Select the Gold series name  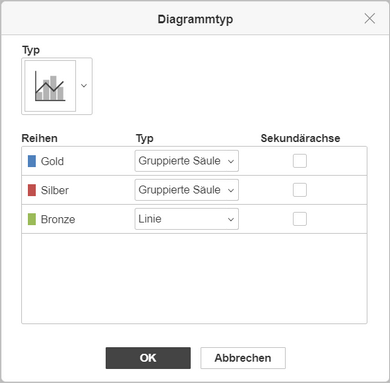click(52, 161)
